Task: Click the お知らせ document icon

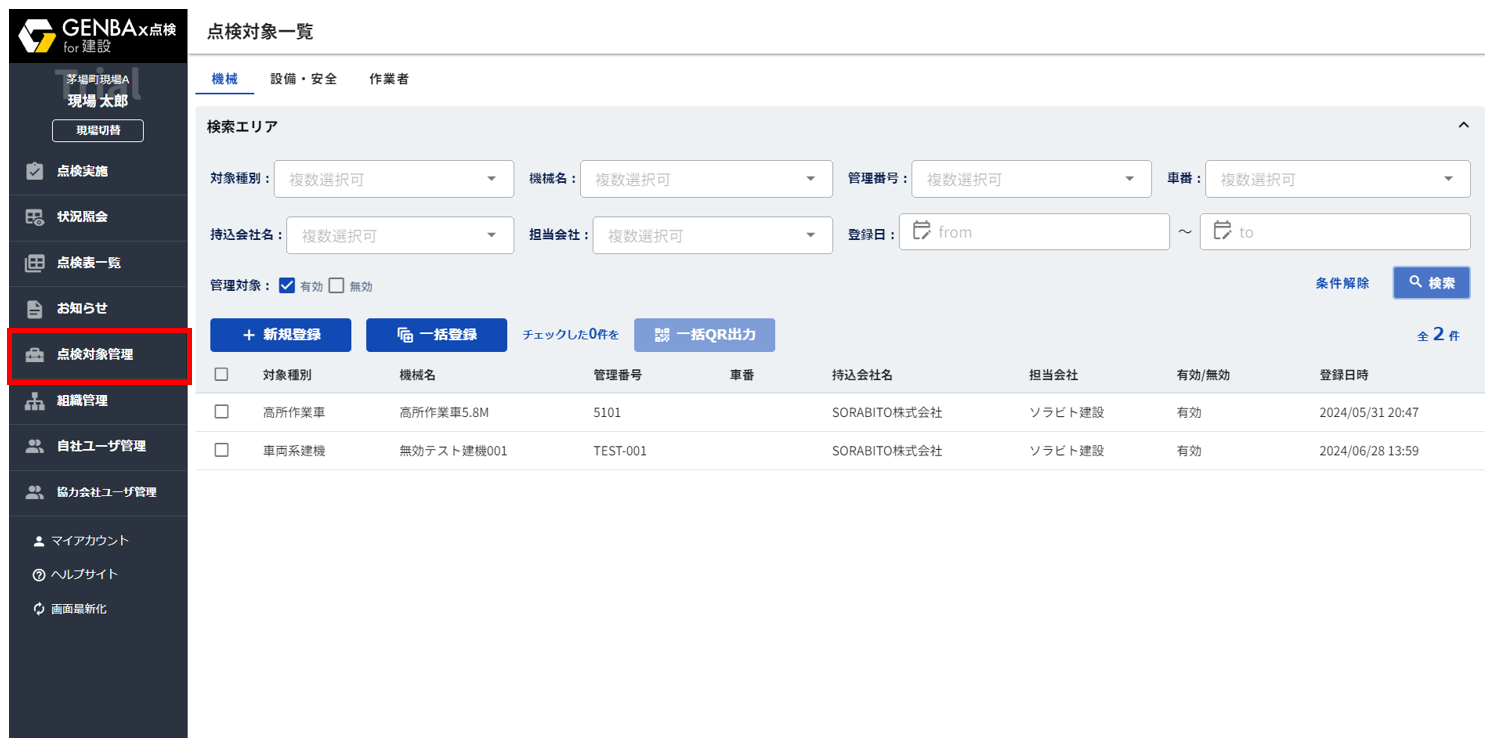Action: (35, 308)
